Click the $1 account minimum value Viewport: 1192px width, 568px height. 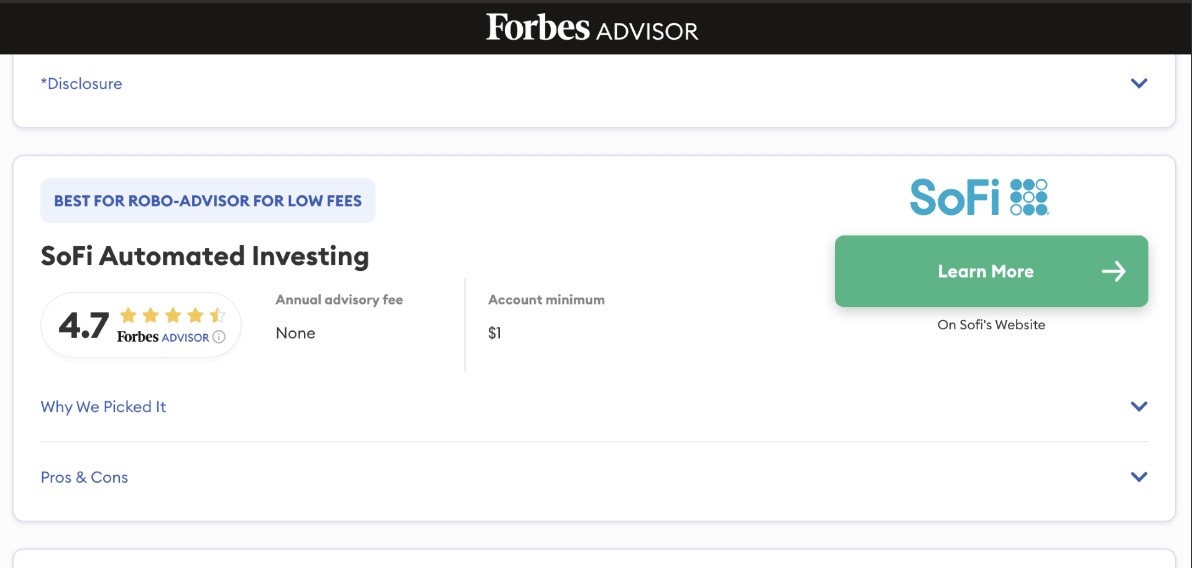coord(495,333)
